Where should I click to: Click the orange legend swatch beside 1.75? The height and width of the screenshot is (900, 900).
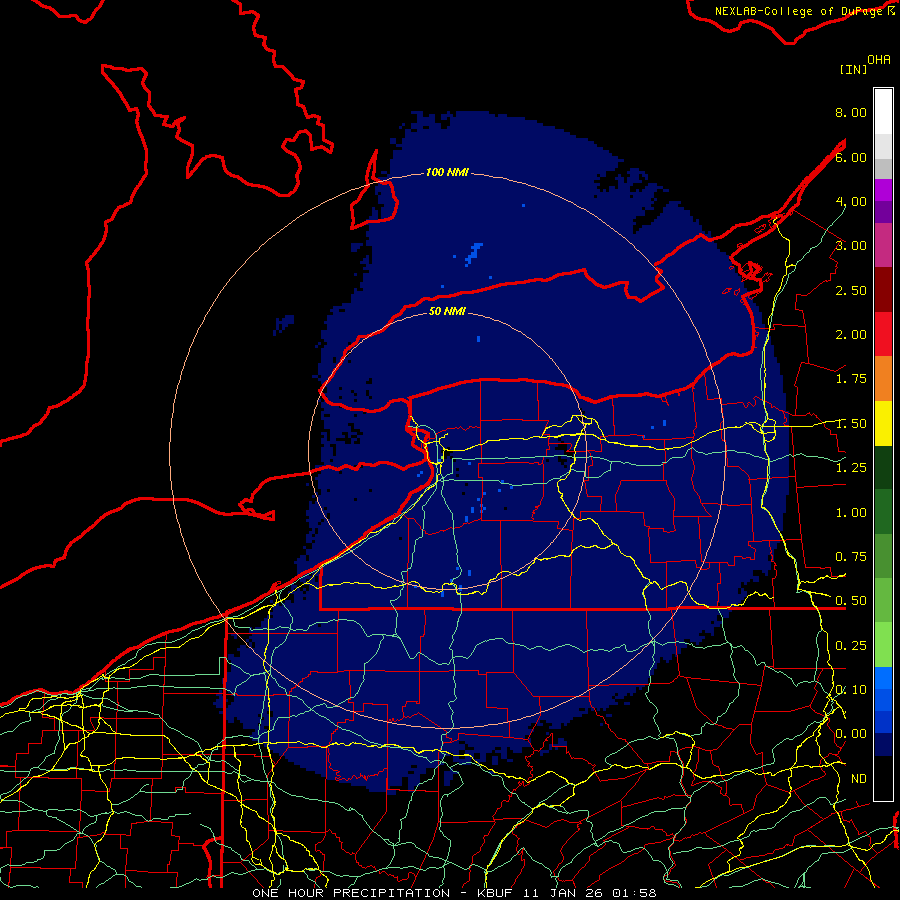point(883,378)
